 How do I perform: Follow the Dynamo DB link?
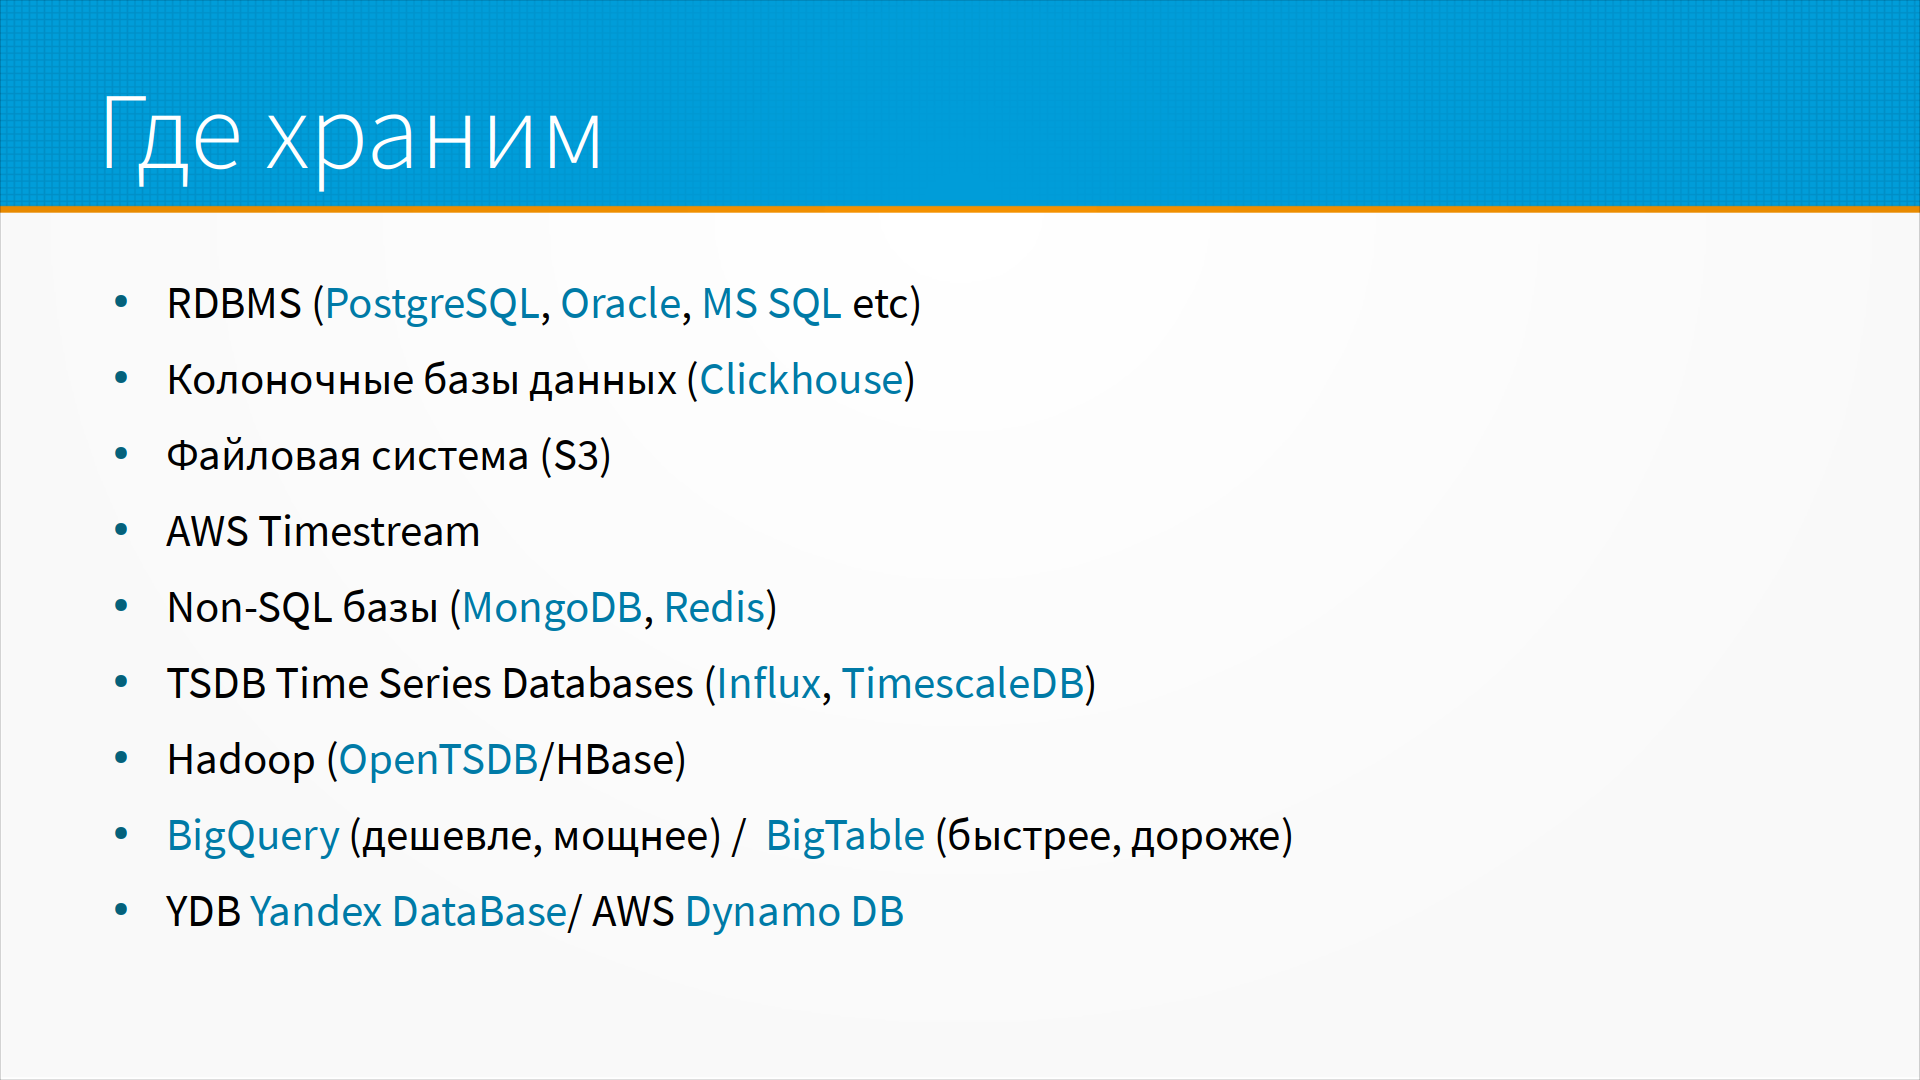794,912
